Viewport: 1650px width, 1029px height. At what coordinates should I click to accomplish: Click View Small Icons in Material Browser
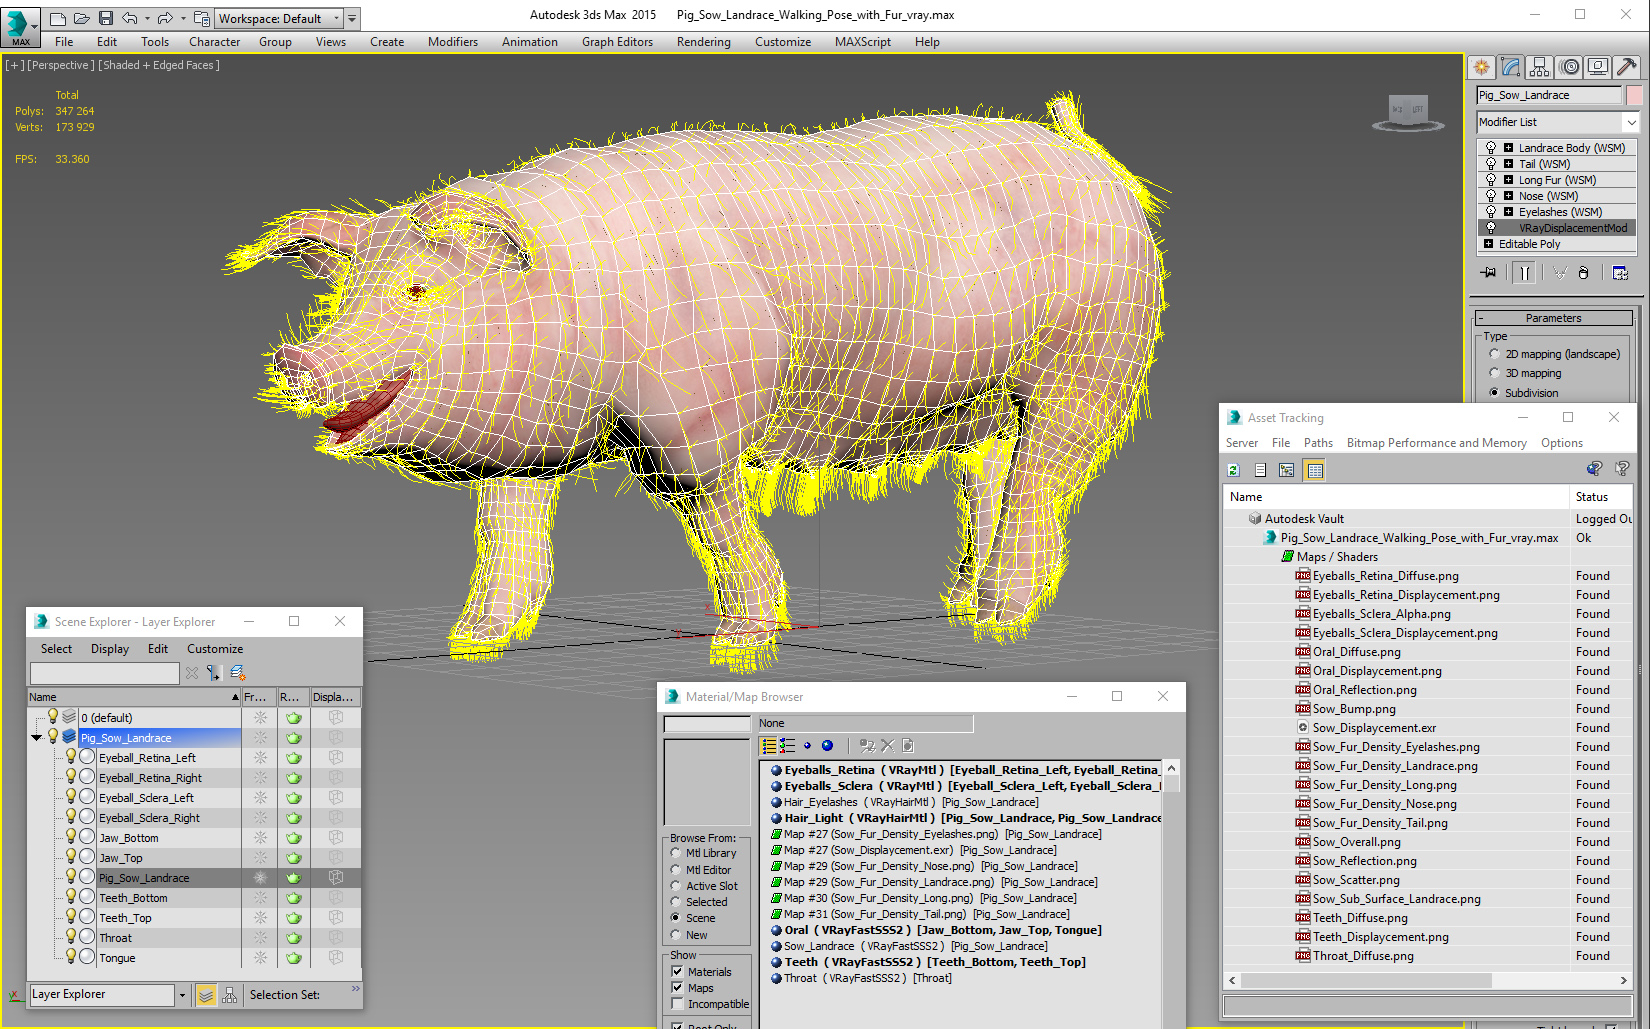pyautogui.click(x=807, y=745)
